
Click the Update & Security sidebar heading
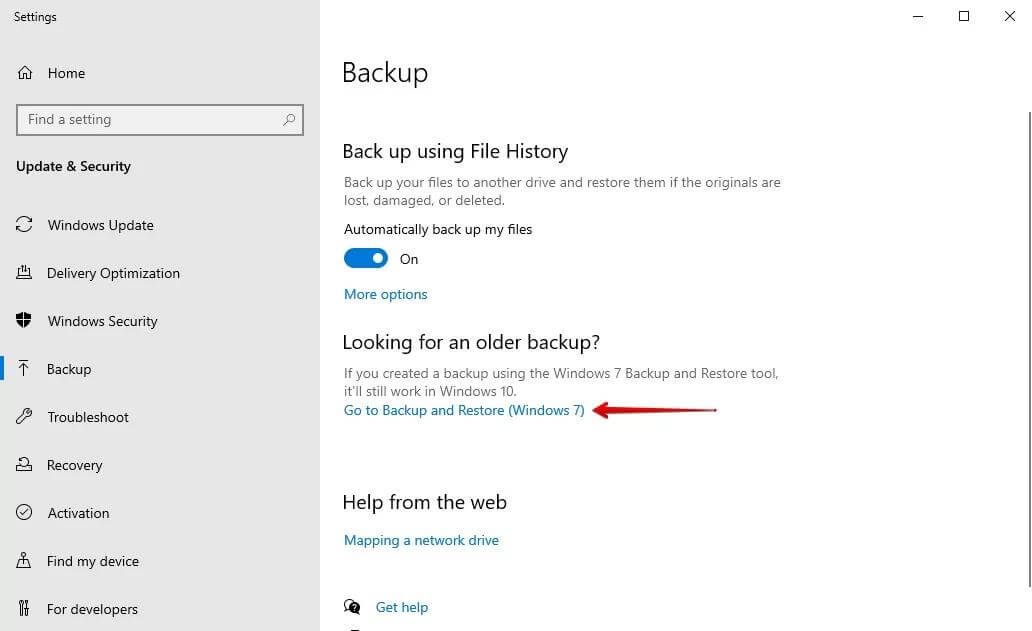73,166
